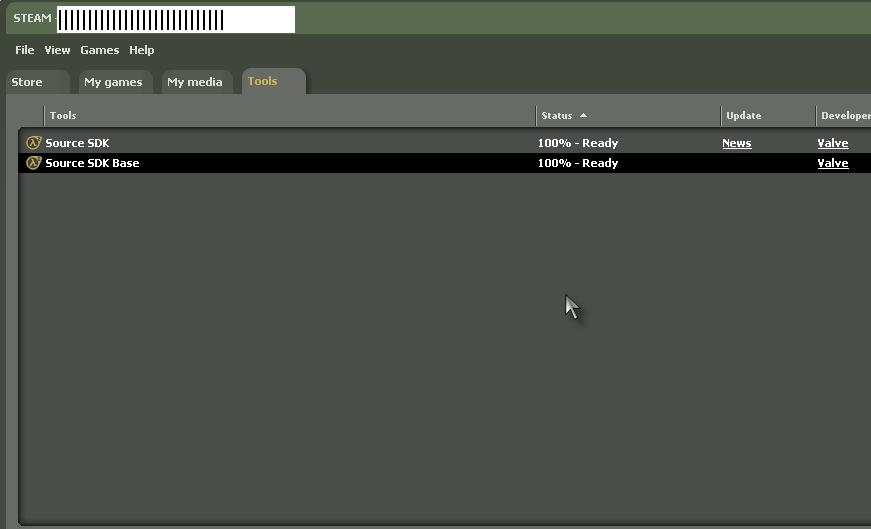Sort list by Status column header
The width and height of the screenshot is (871, 529).
pos(628,116)
